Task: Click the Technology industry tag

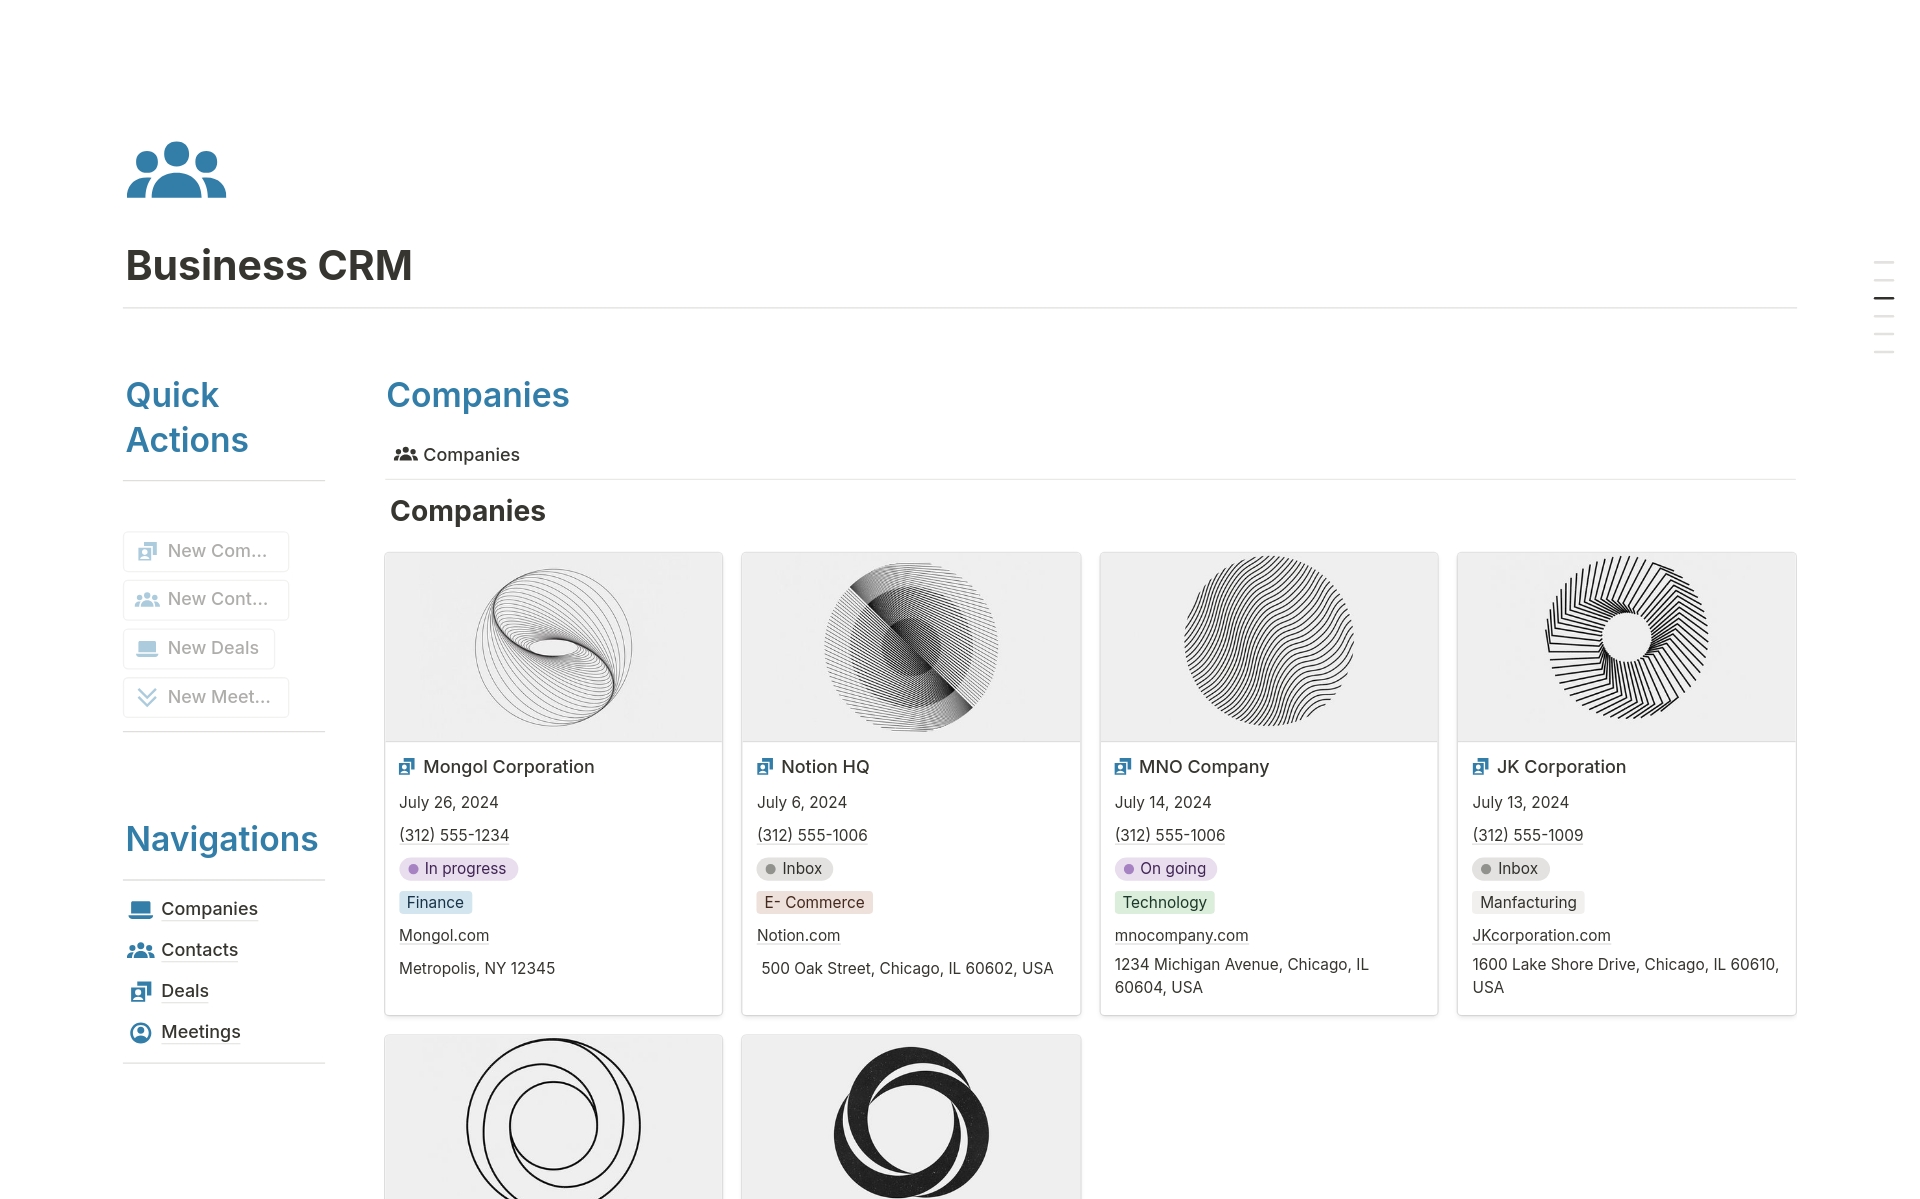Action: 1164,902
